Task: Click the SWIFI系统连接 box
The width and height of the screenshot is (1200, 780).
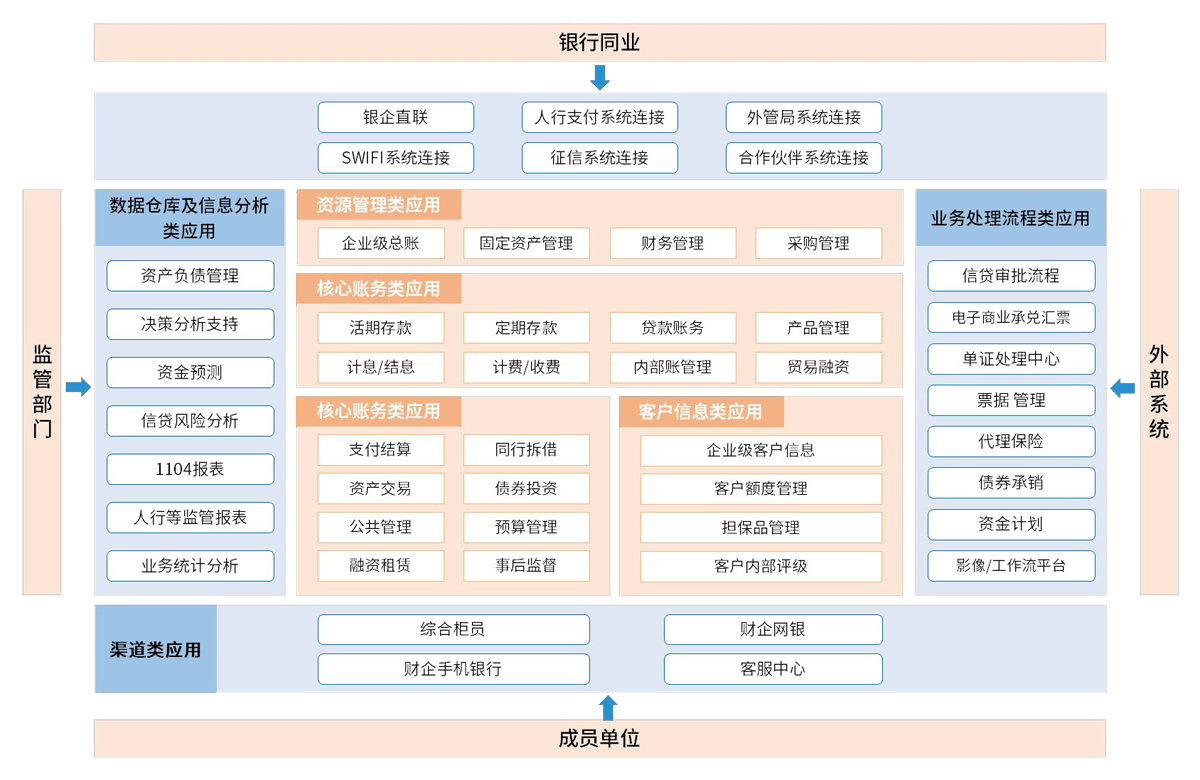Action: point(395,157)
